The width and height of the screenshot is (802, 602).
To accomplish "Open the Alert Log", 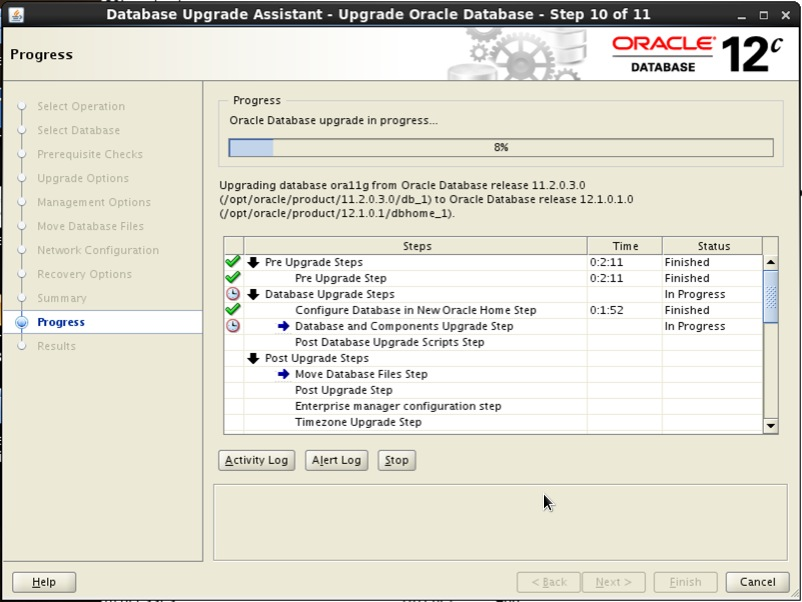I will tap(337, 460).
